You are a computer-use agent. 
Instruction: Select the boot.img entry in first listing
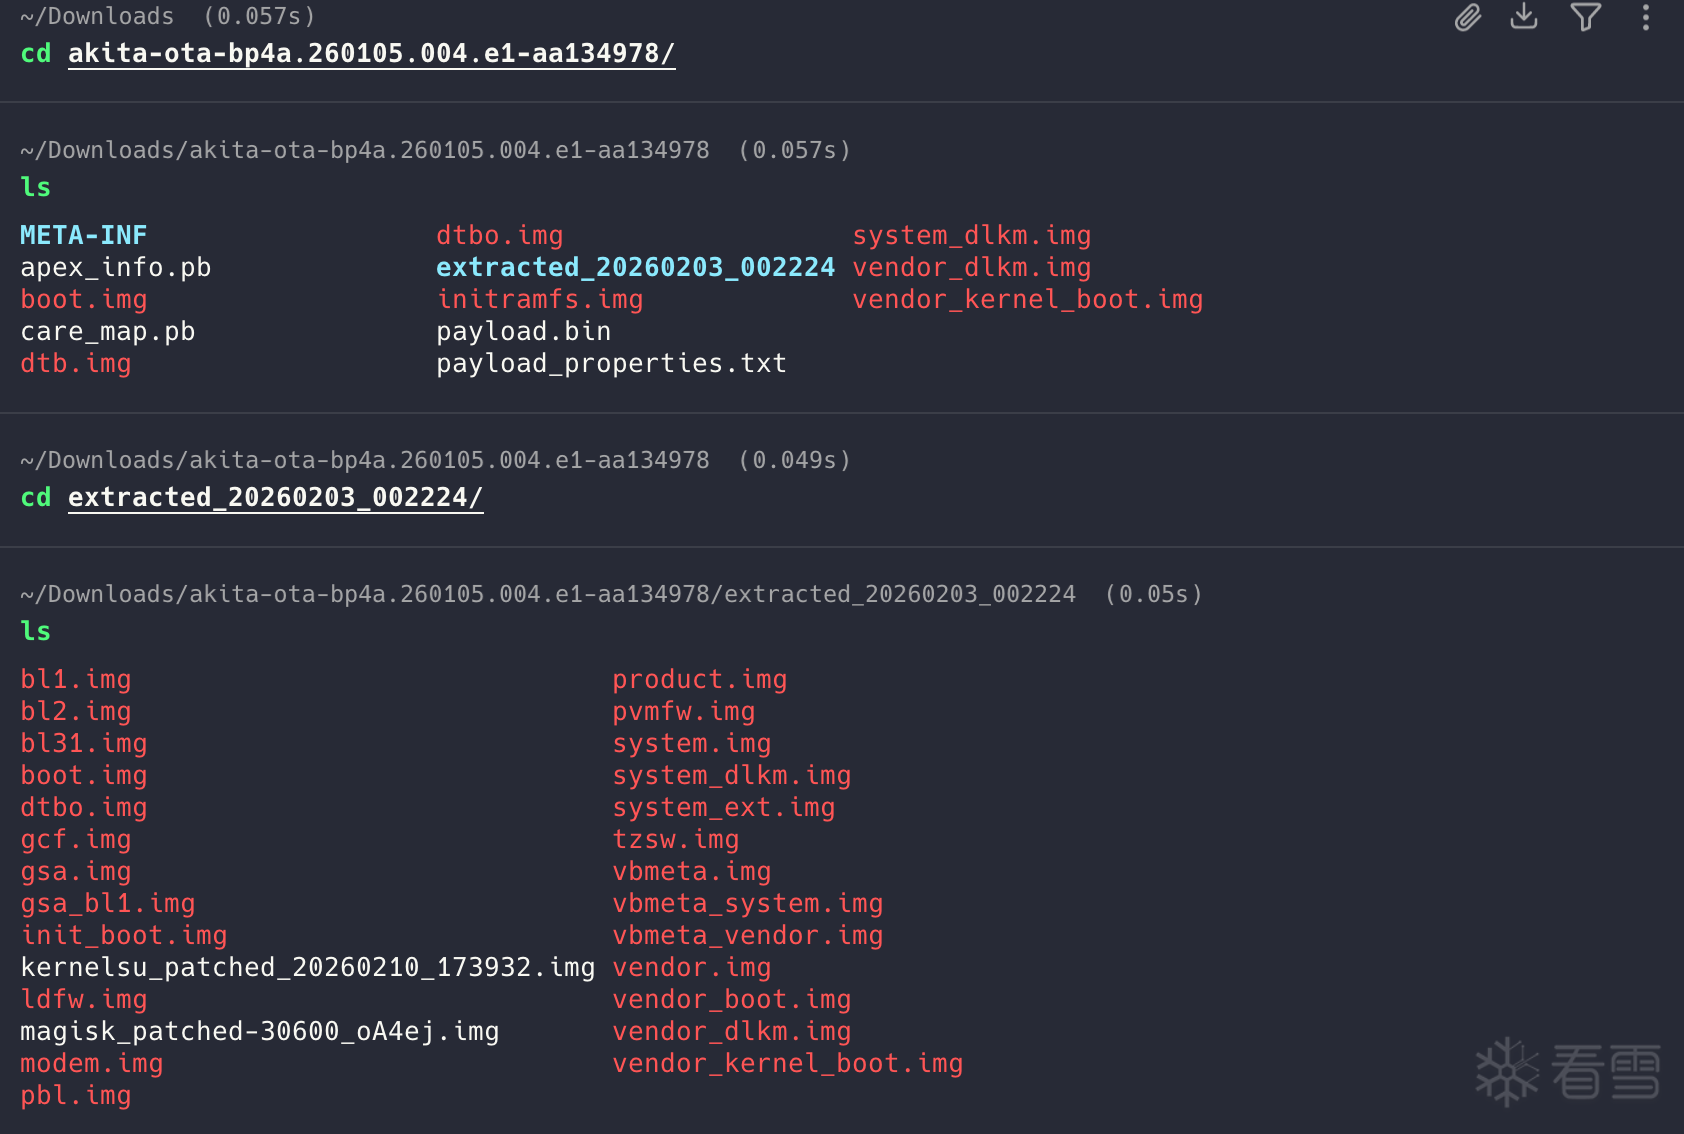pyautogui.click(x=83, y=298)
